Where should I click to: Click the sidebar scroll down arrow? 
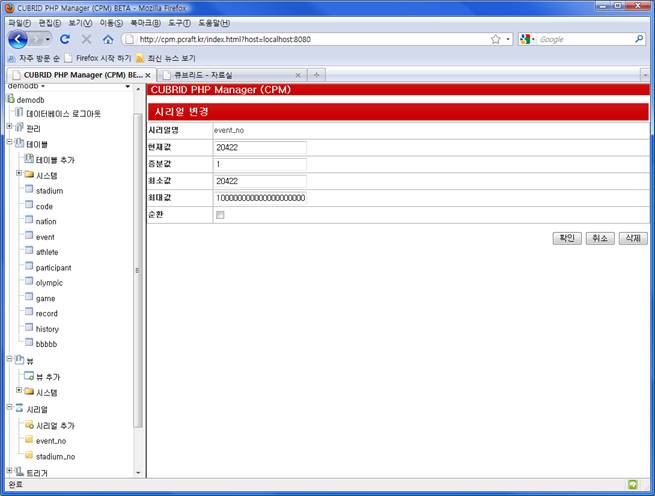(x=138, y=473)
